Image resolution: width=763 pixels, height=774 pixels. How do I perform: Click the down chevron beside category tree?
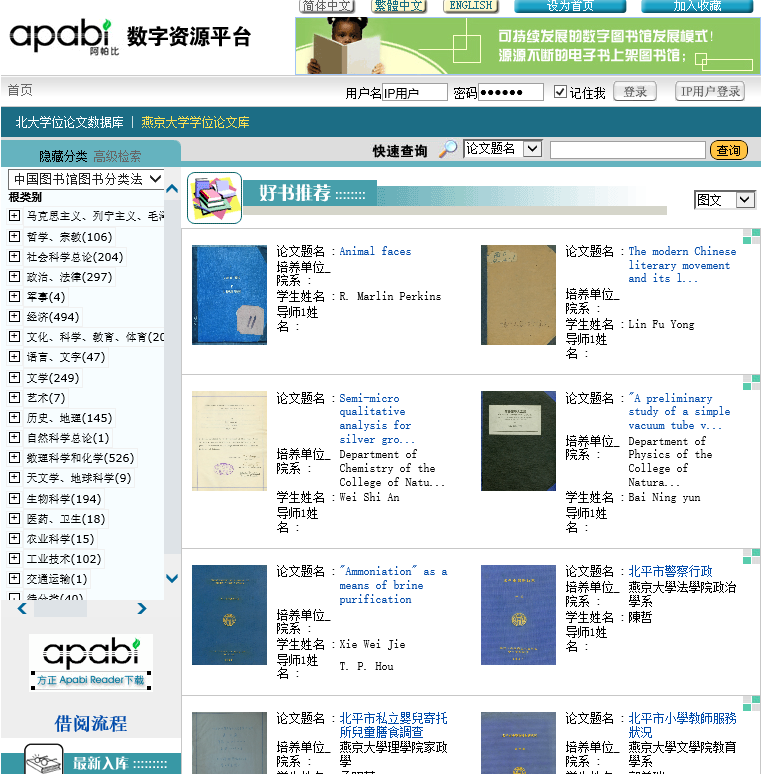[172, 578]
